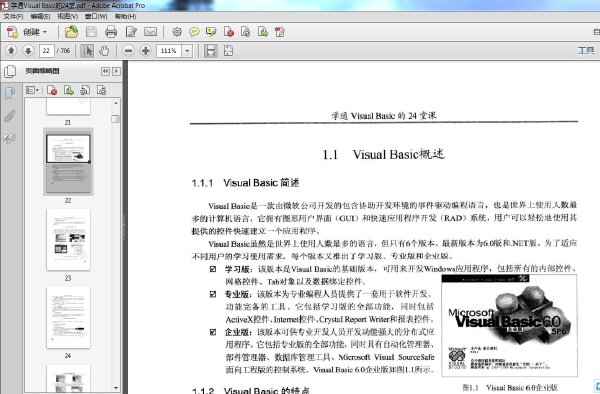Print the document using printer icon
The width and height of the screenshot is (600, 394).
111,32
